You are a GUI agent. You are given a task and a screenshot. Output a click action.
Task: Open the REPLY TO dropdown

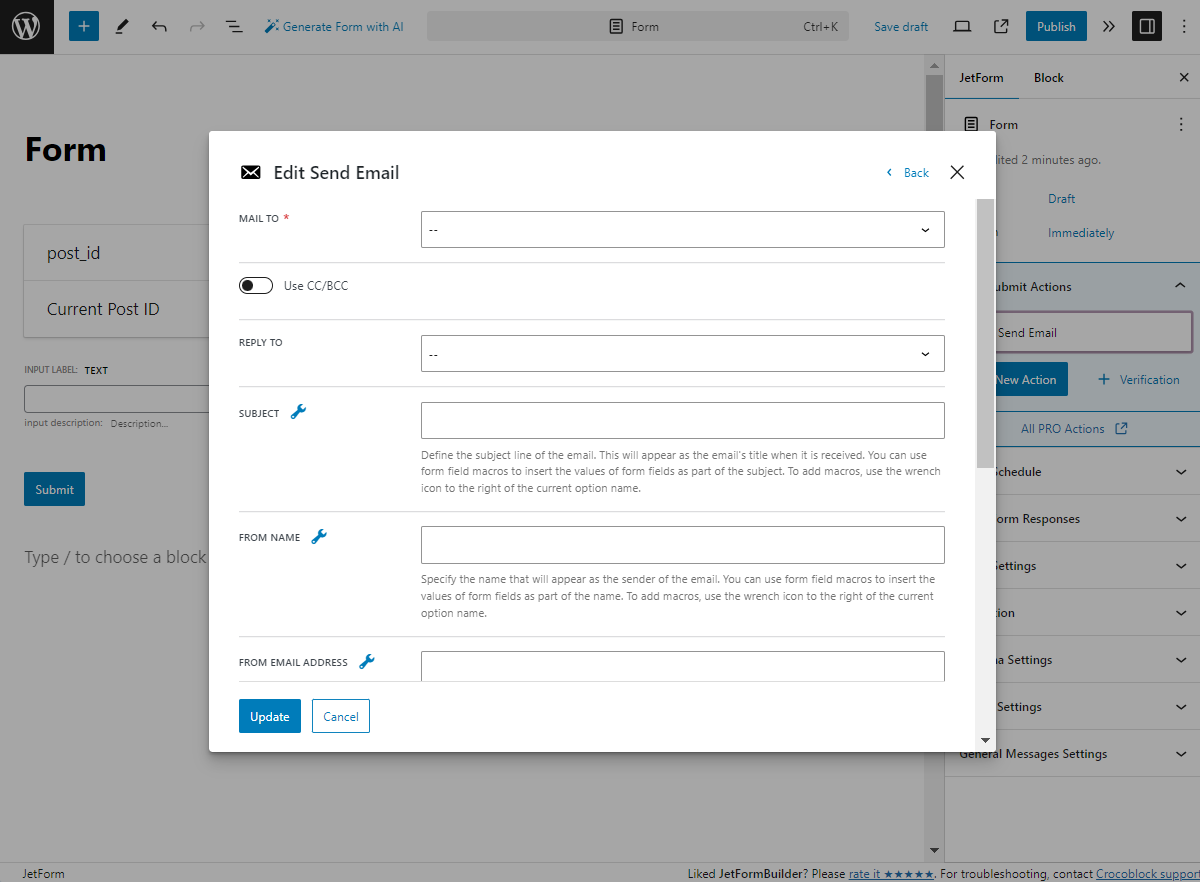coord(682,353)
